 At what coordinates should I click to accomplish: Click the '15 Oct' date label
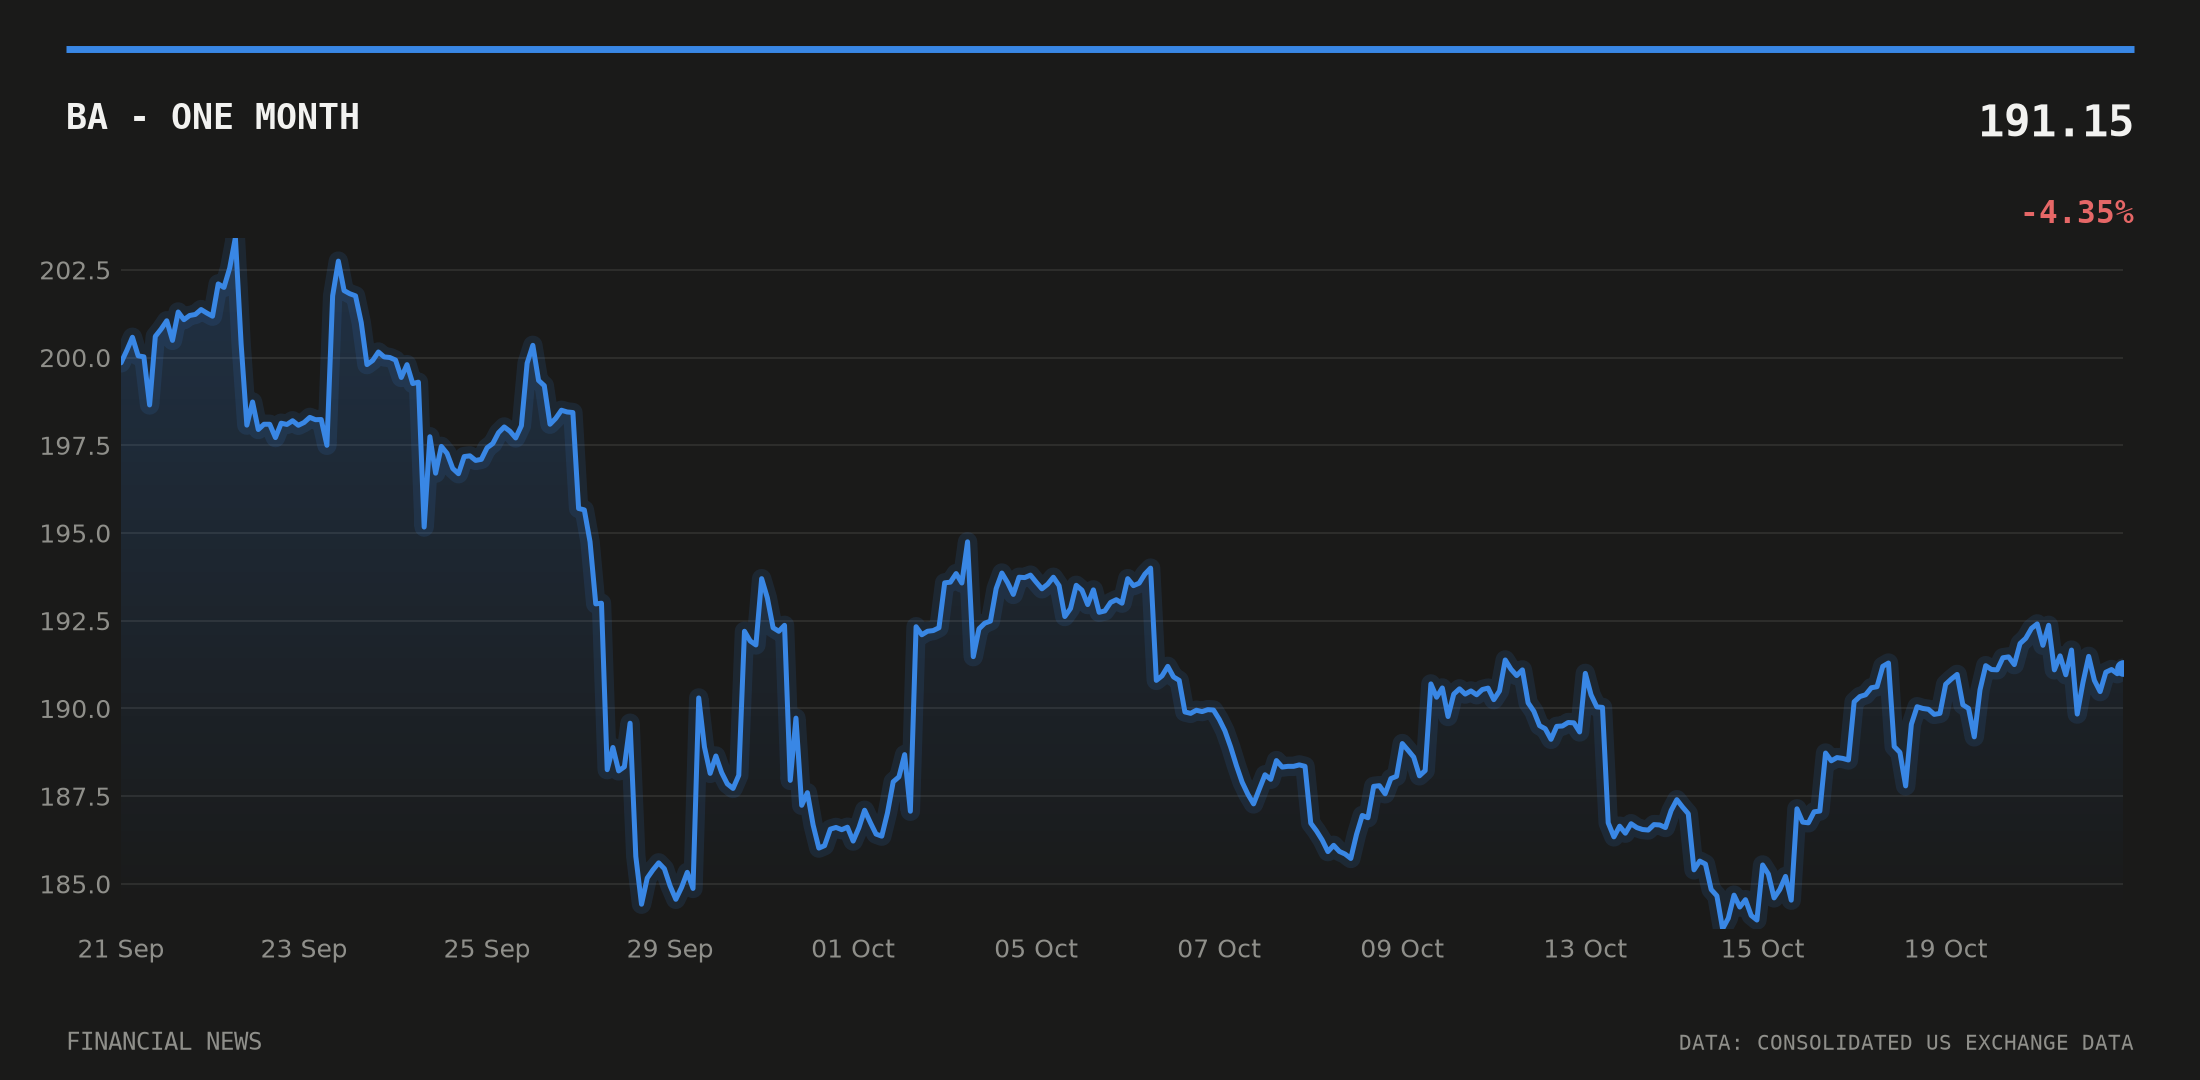pos(1762,949)
